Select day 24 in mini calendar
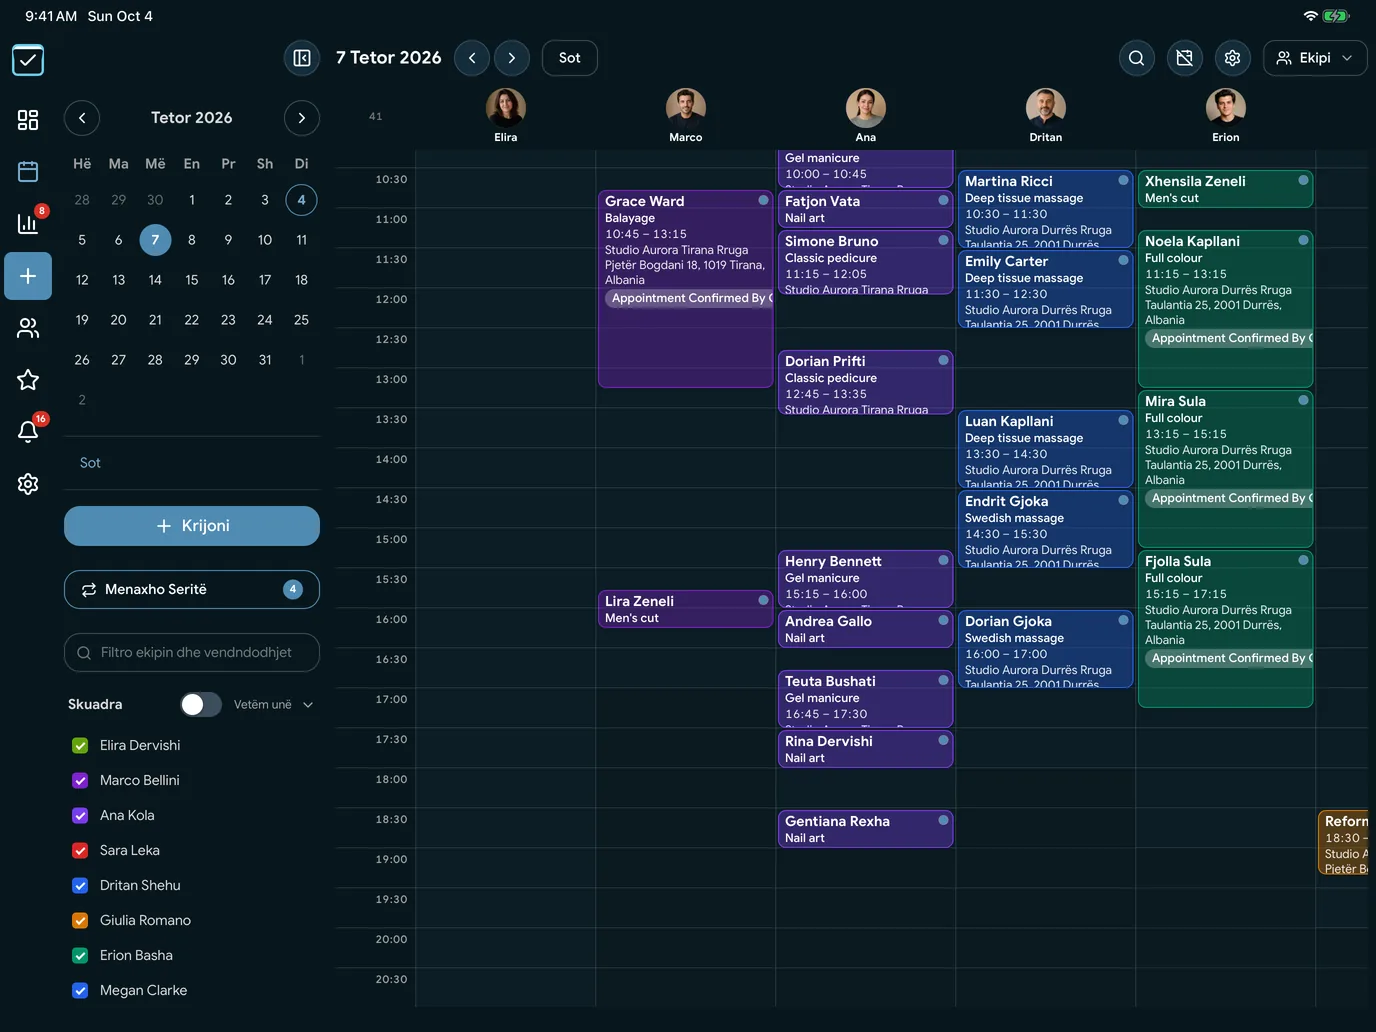Viewport: 1376px width, 1032px height. 265,320
